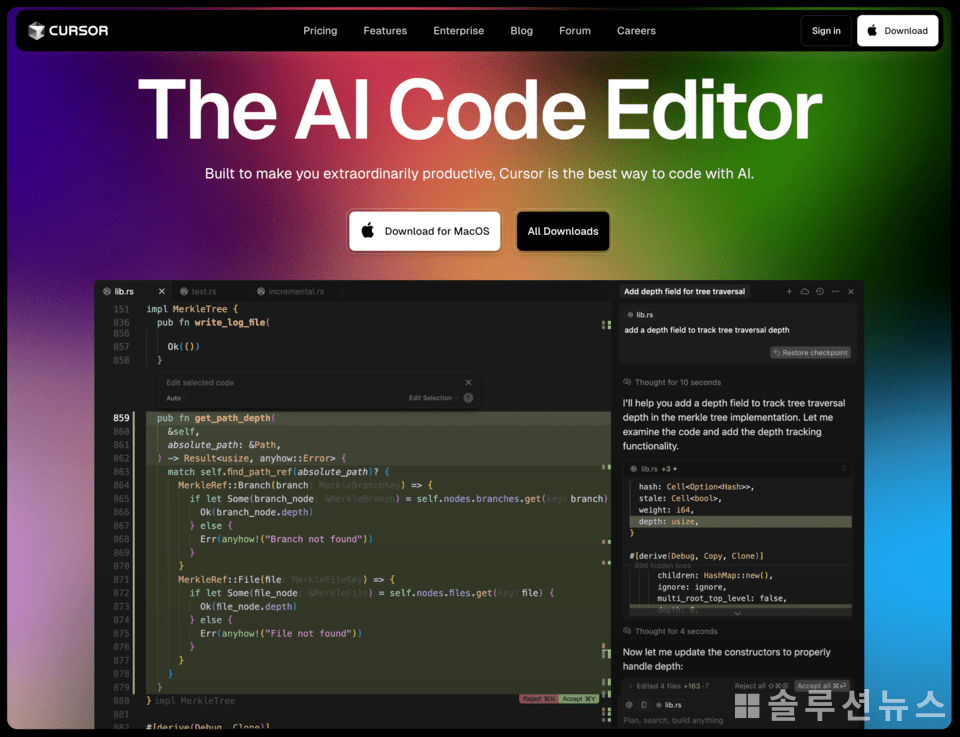Screen dimensions: 960x737
Task: Click the @ mention icon in the chat input
Action: [x=629, y=705]
